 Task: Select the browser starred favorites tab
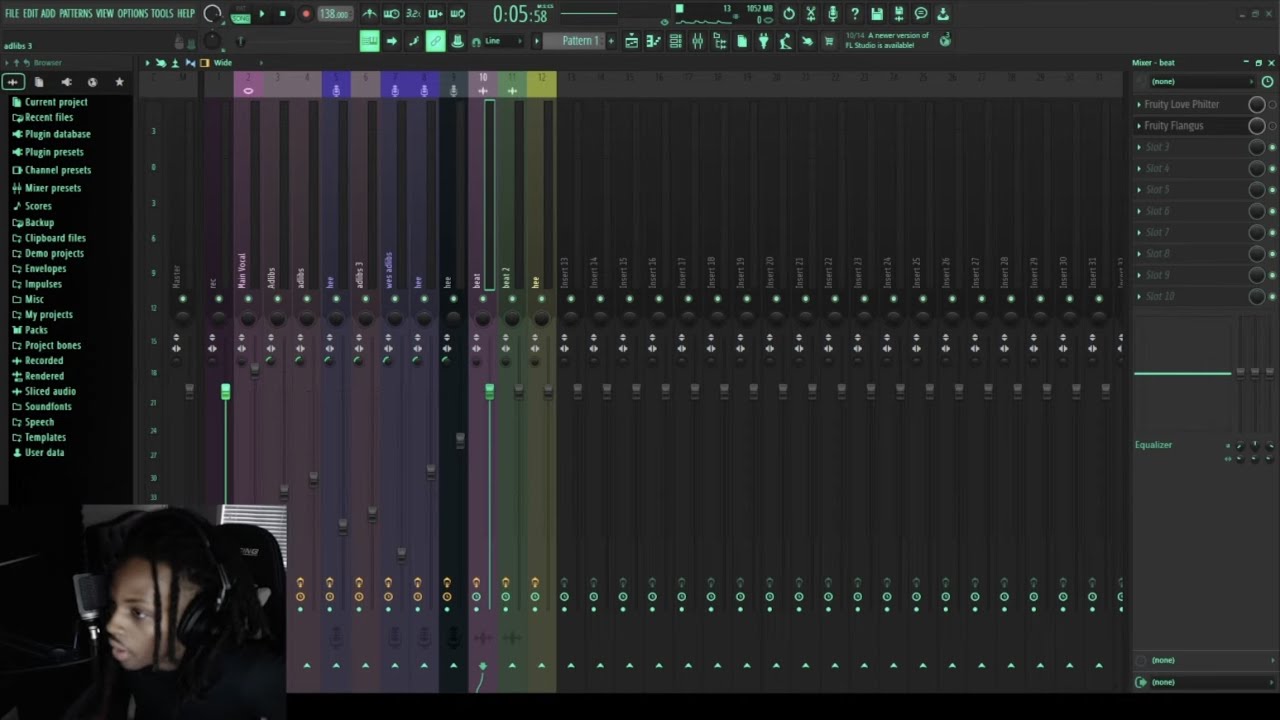[120, 82]
